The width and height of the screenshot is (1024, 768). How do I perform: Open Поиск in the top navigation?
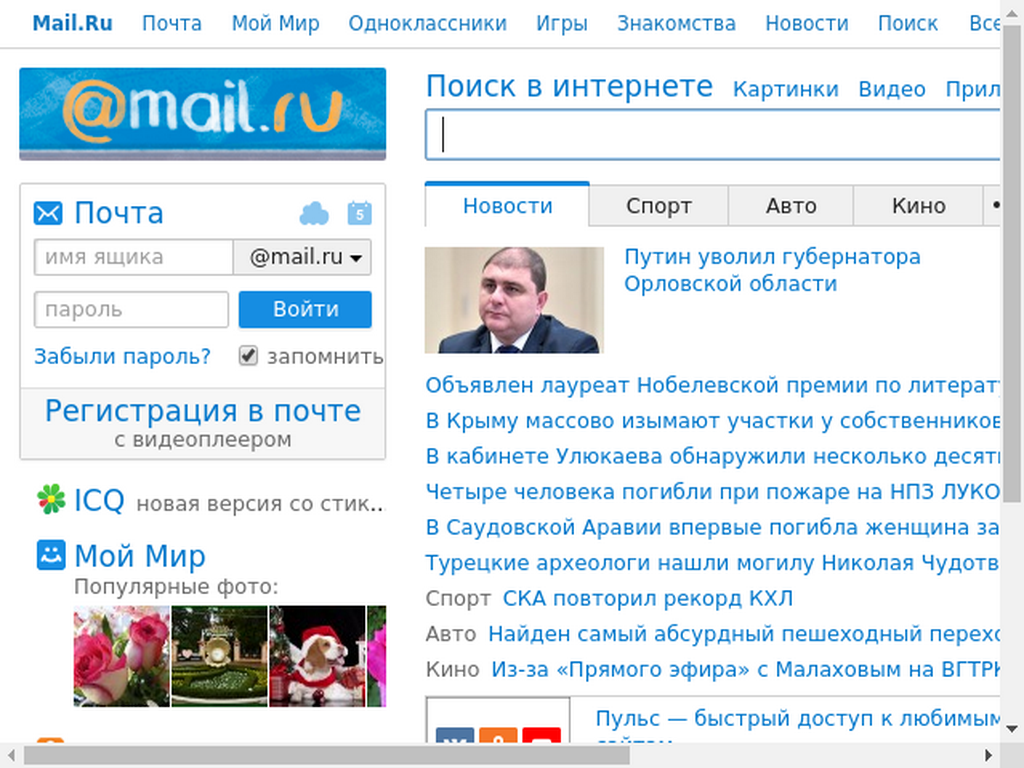(908, 24)
